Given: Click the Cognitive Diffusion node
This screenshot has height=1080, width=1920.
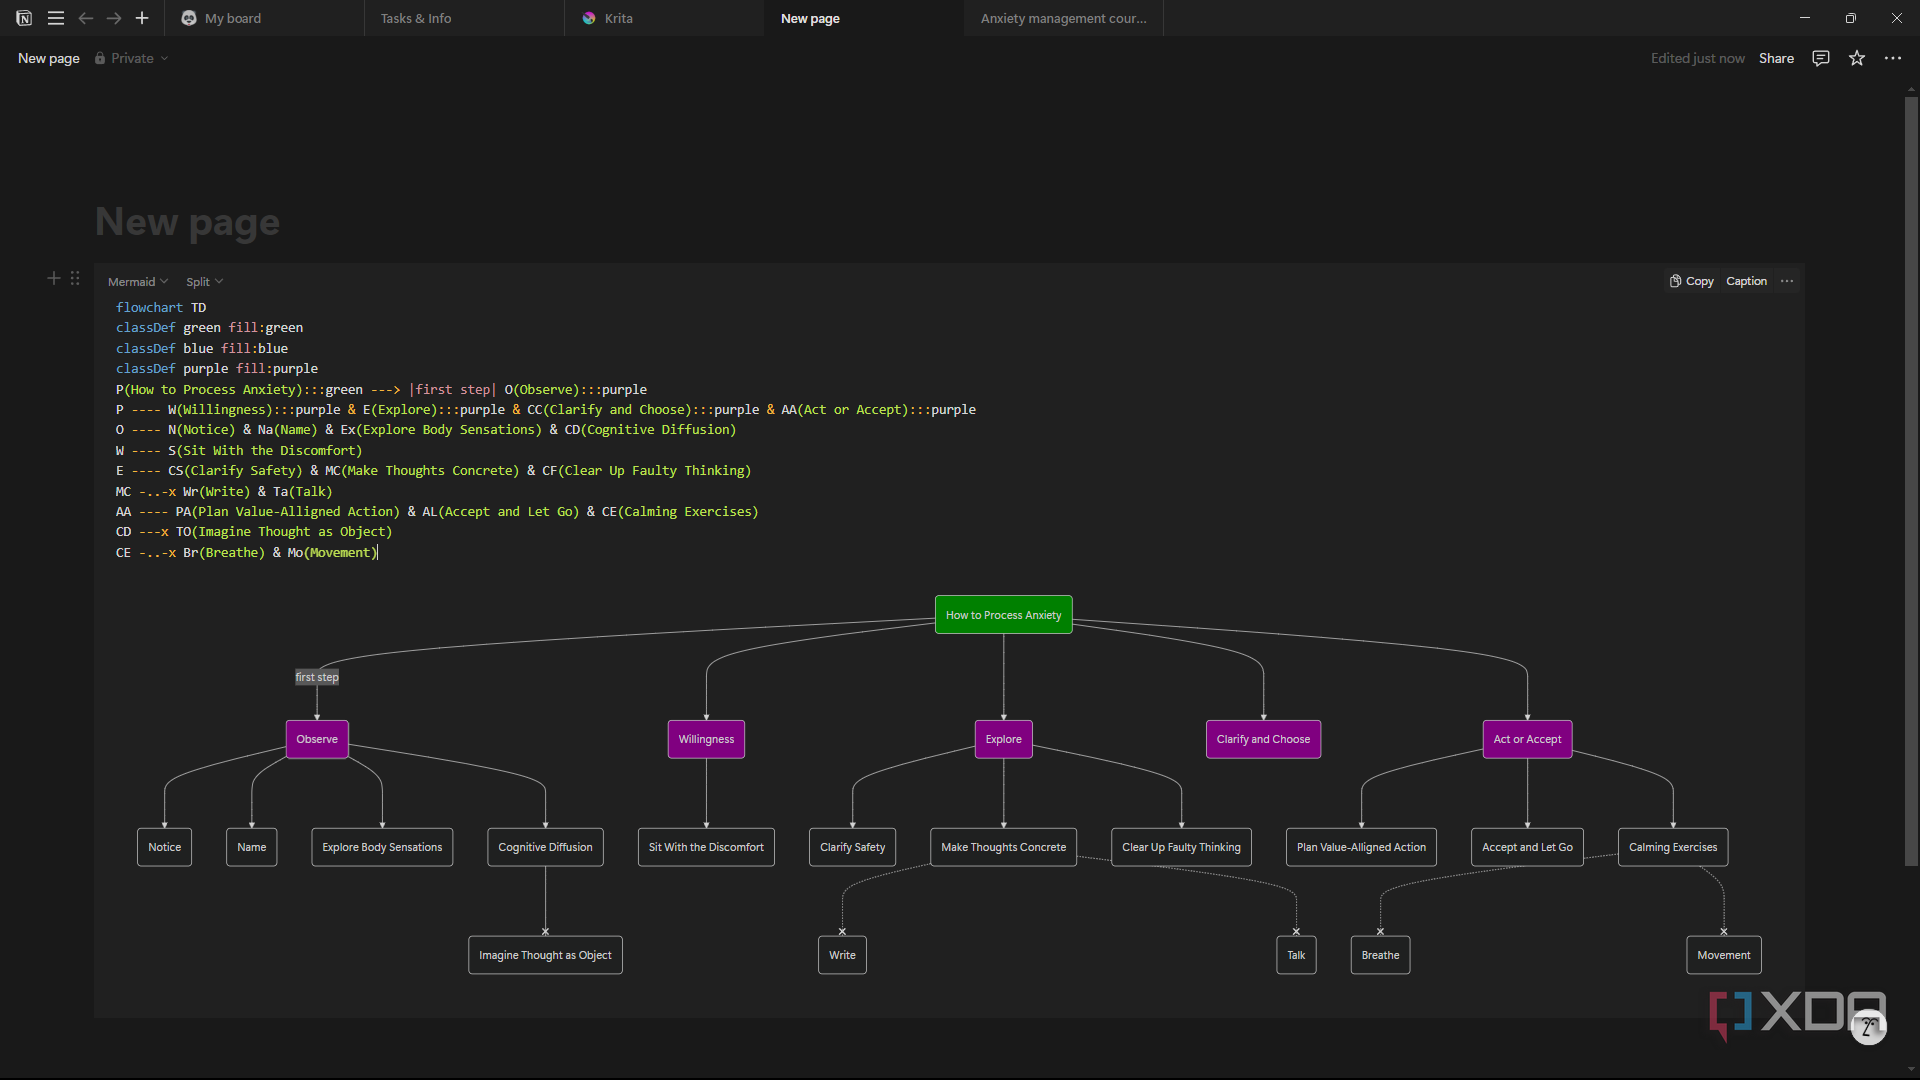Looking at the screenshot, I should point(545,847).
